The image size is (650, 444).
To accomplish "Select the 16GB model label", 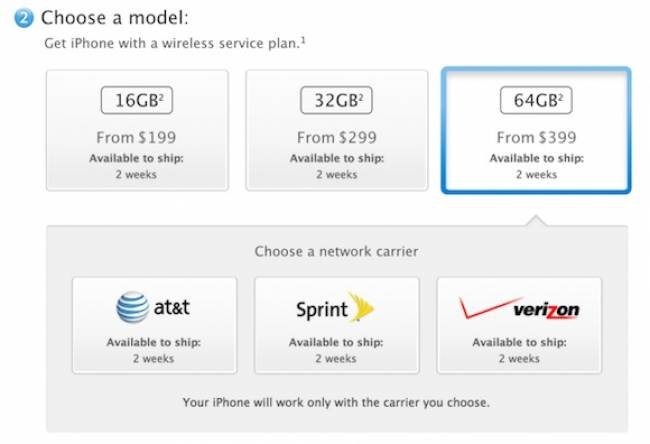I will [x=137, y=100].
